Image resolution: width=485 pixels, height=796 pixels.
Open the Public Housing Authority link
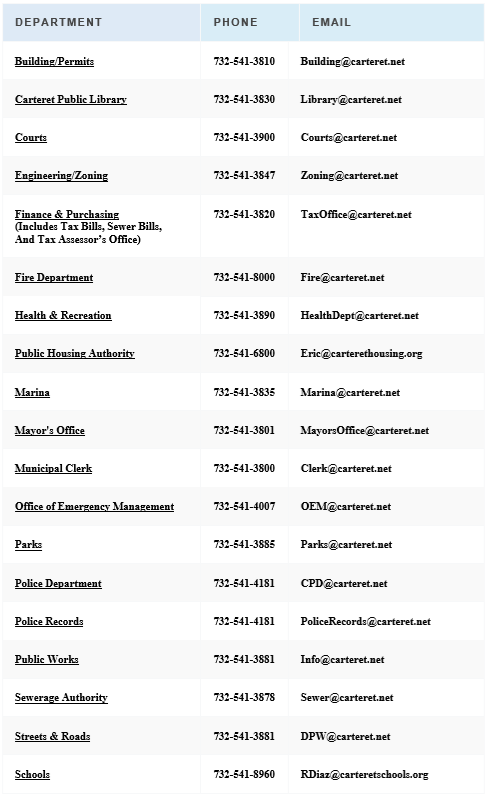pos(75,353)
